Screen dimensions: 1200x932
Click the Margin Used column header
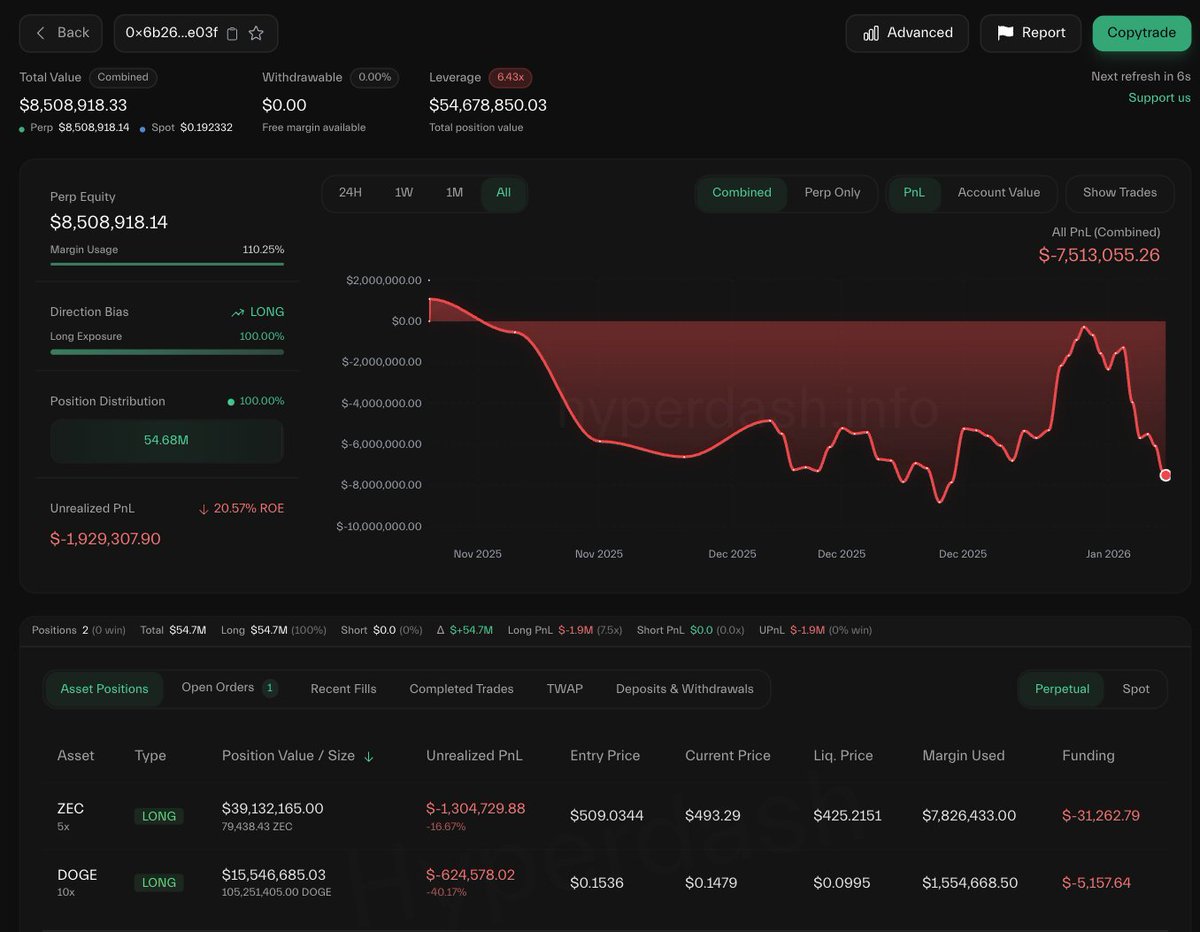point(963,756)
